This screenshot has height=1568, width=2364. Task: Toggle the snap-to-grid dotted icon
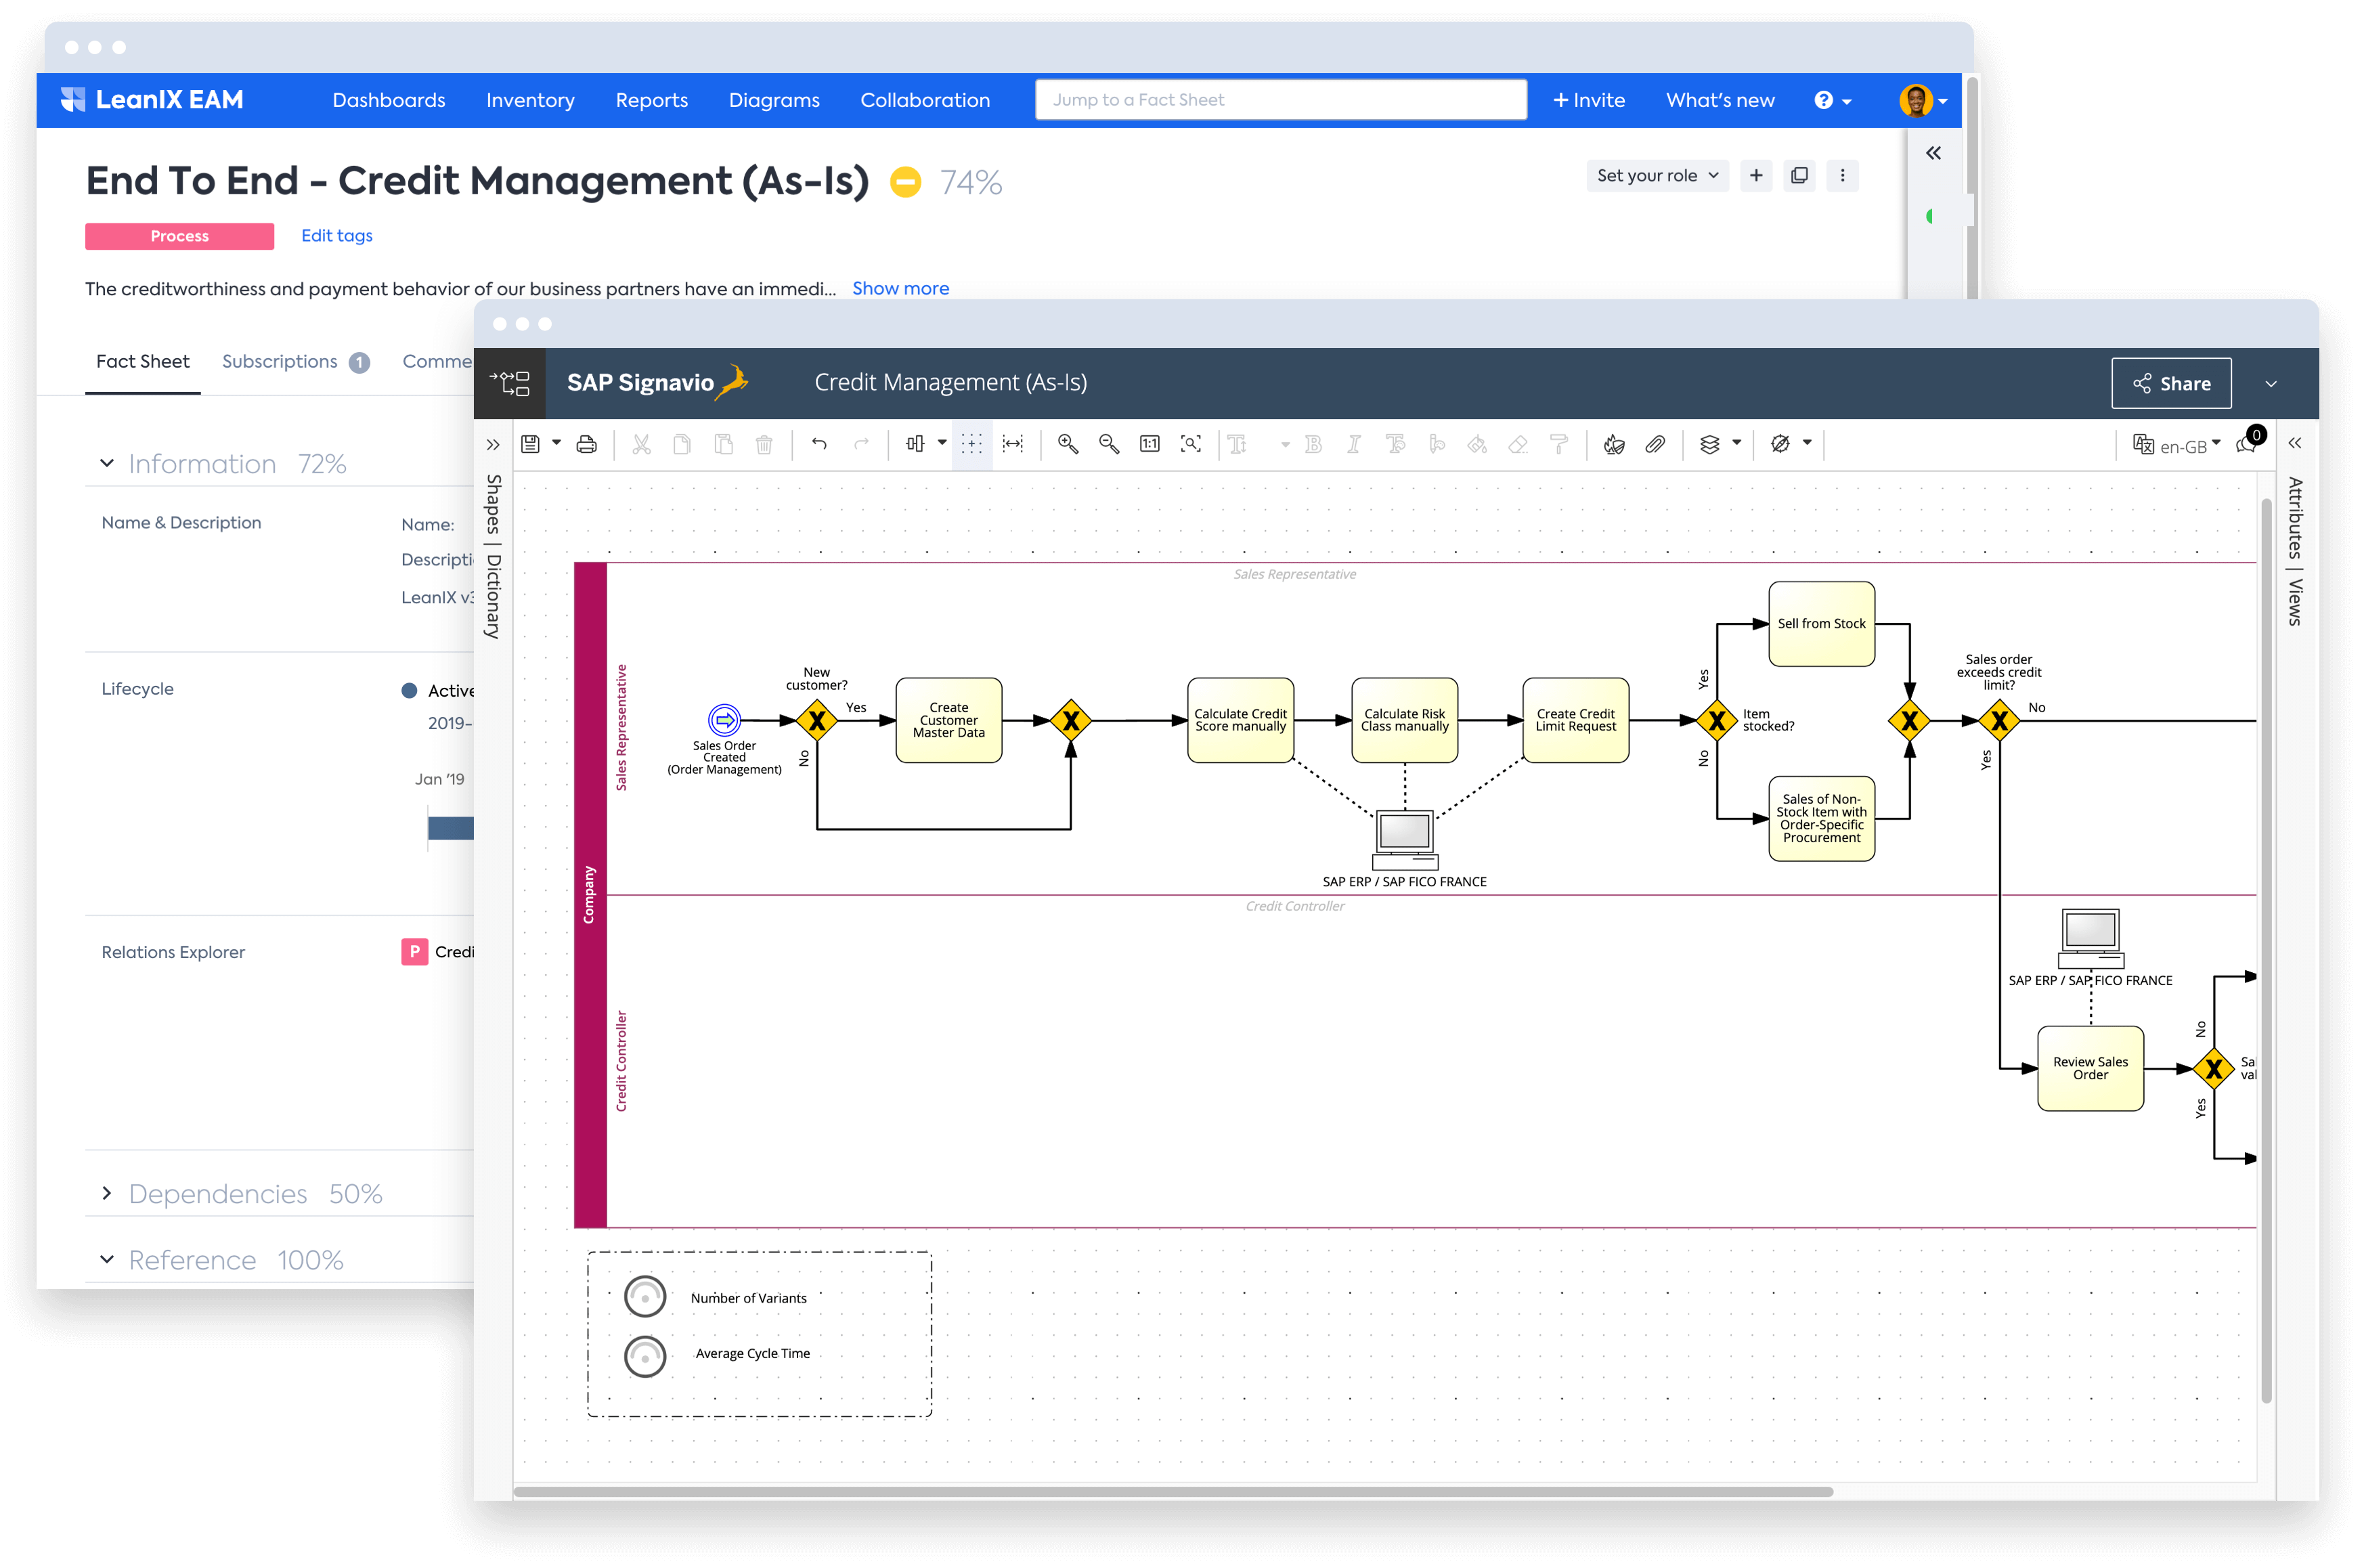click(x=971, y=444)
